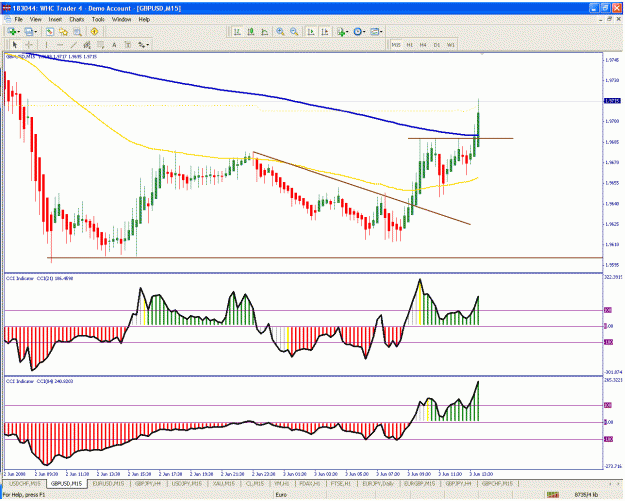Select the Trendline drawing tool

(x=73, y=45)
